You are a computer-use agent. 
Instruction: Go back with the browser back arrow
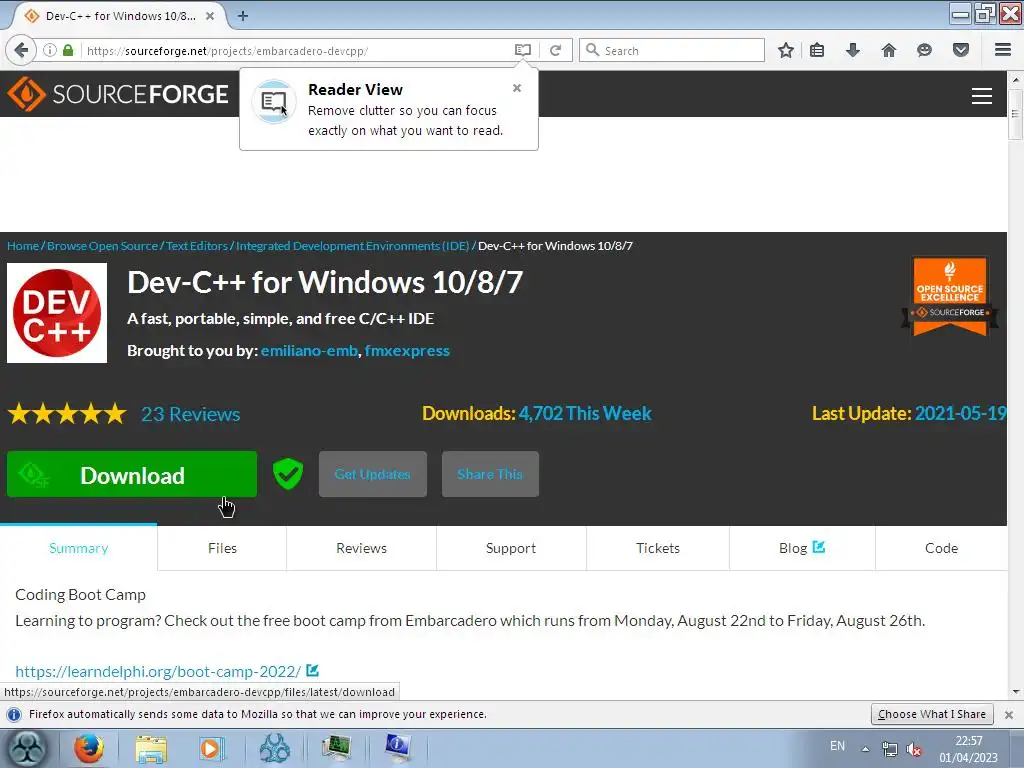tap(20, 50)
